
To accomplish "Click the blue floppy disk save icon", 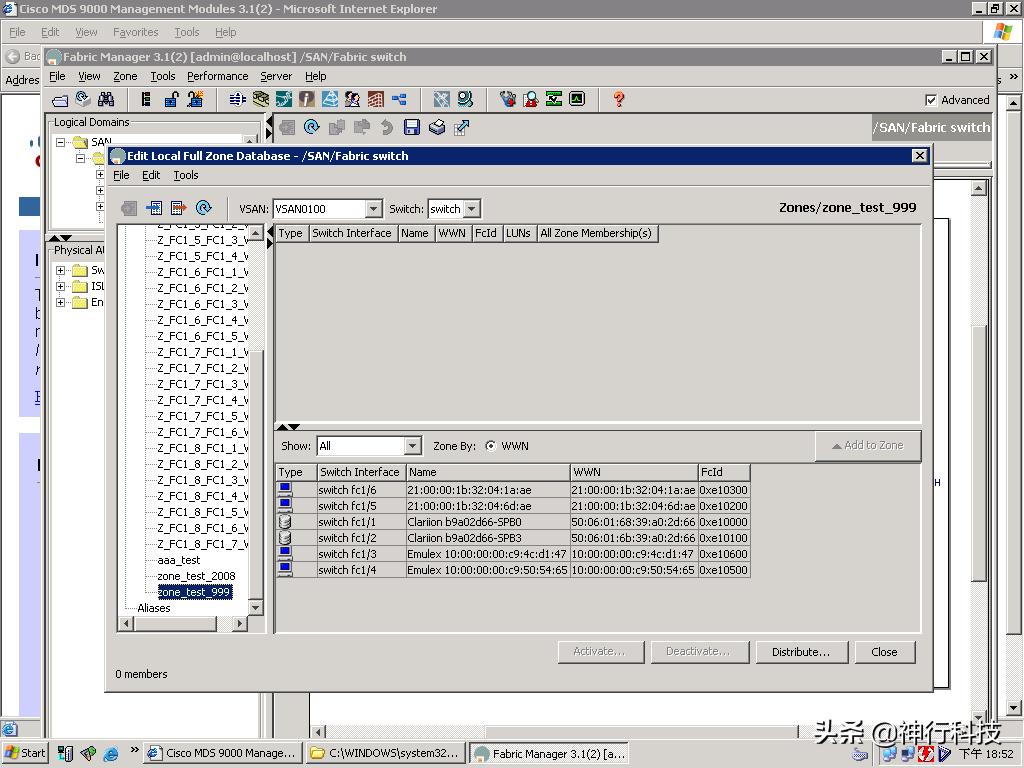I will (x=411, y=127).
